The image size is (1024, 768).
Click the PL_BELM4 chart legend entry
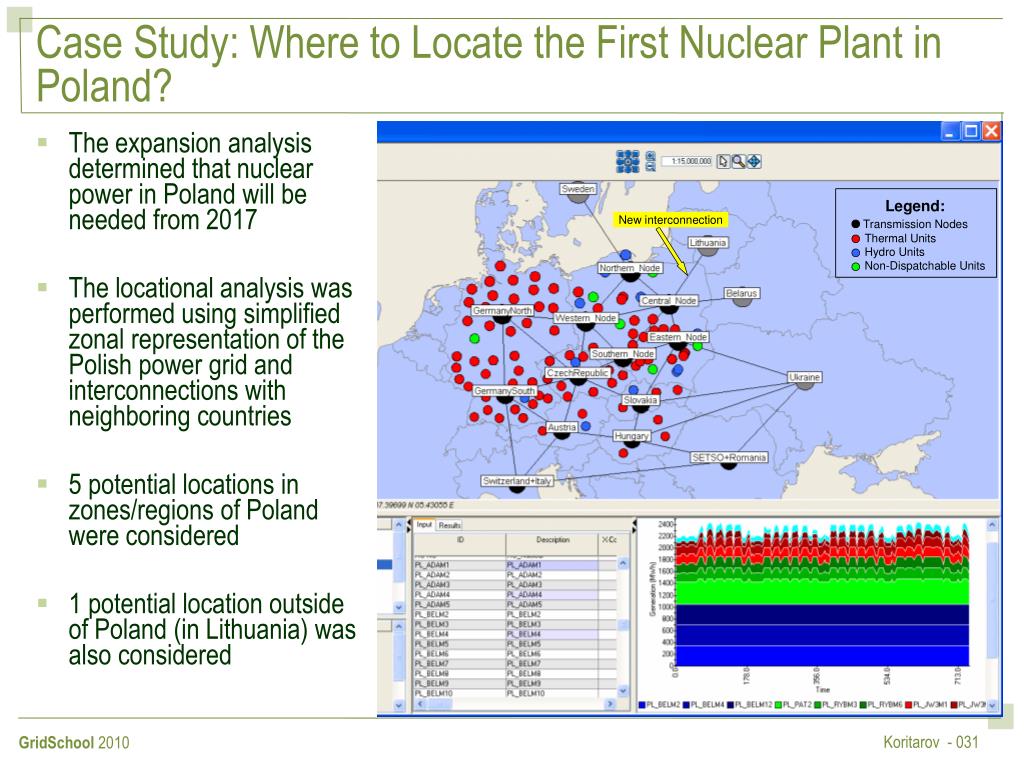click(x=703, y=705)
